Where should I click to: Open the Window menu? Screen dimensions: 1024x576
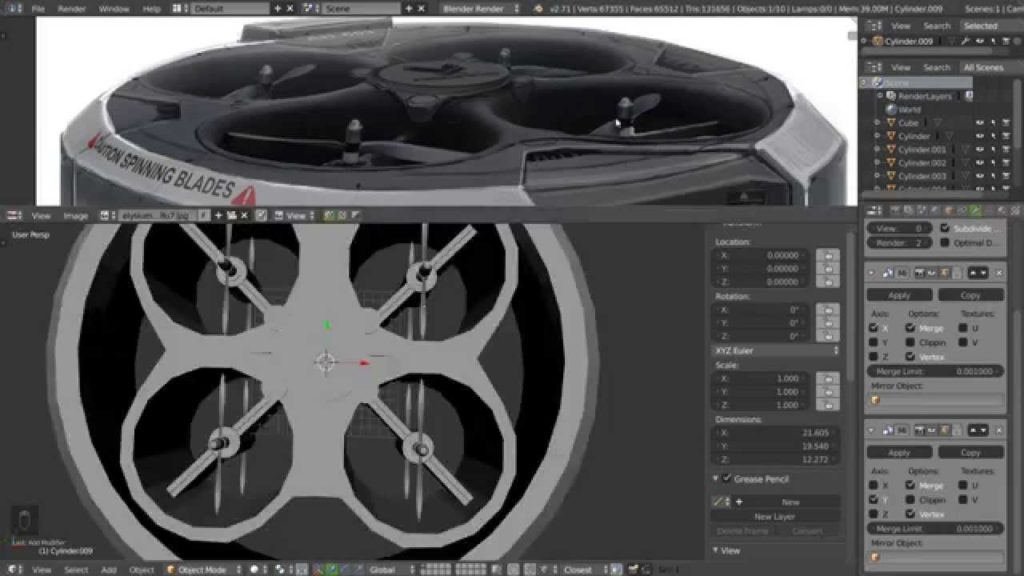tap(114, 8)
